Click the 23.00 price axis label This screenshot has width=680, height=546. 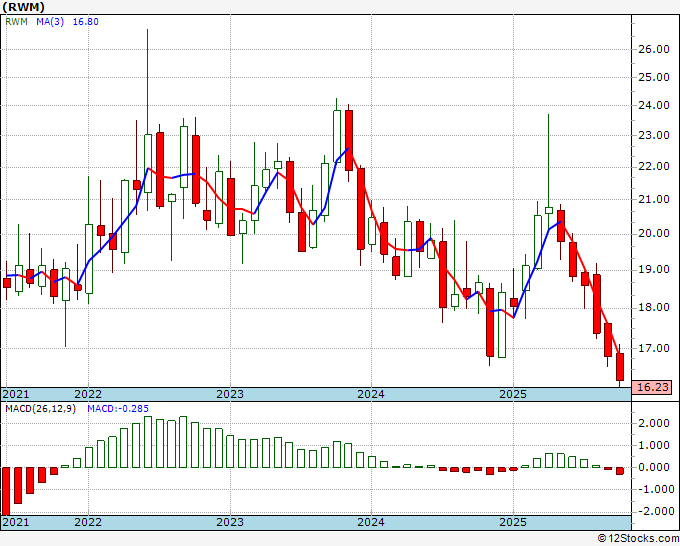(654, 135)
